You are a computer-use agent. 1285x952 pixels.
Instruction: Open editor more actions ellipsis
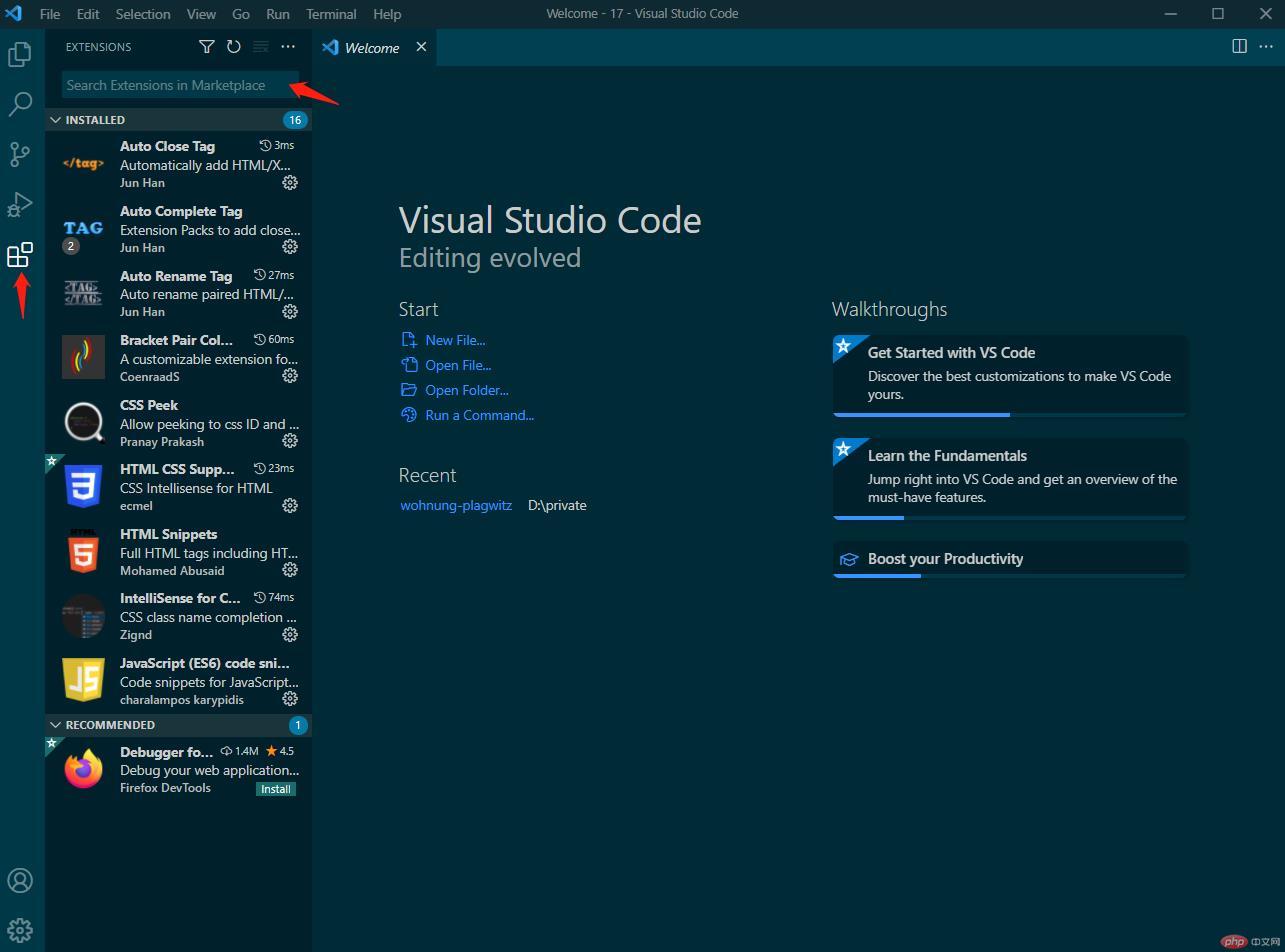pos(1266,46)
